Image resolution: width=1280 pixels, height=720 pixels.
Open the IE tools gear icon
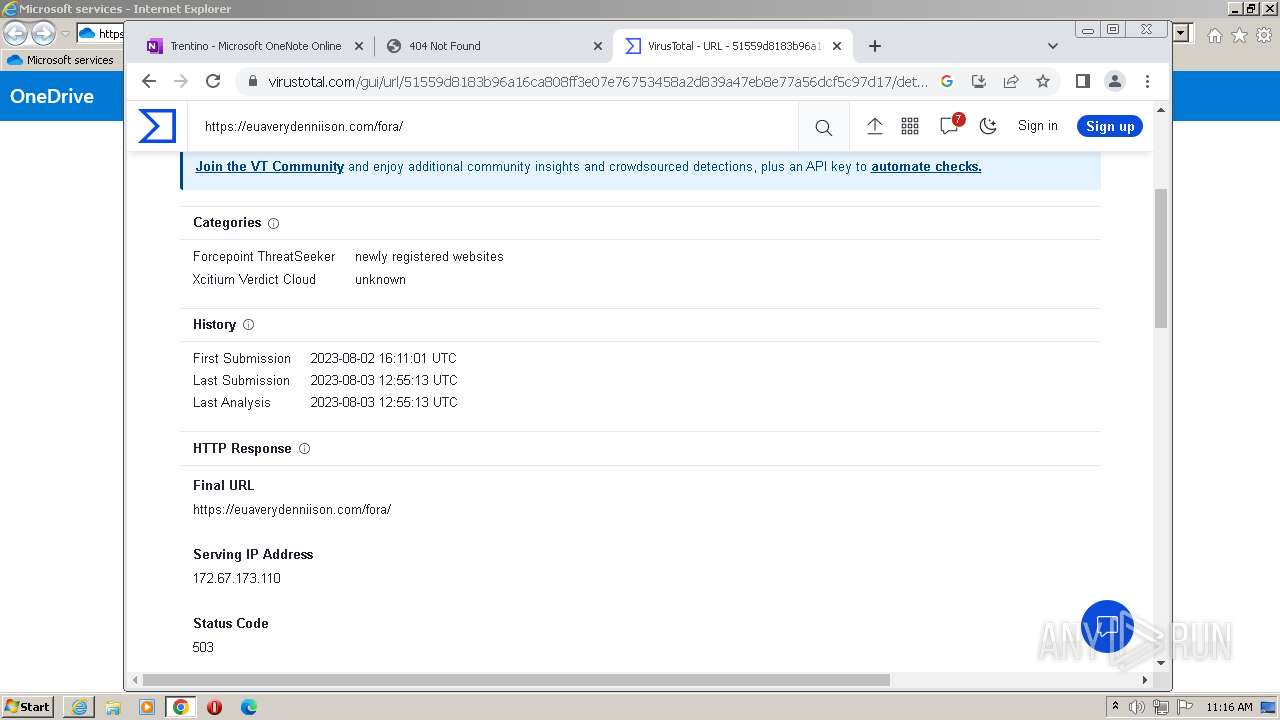click(1263, 35)
